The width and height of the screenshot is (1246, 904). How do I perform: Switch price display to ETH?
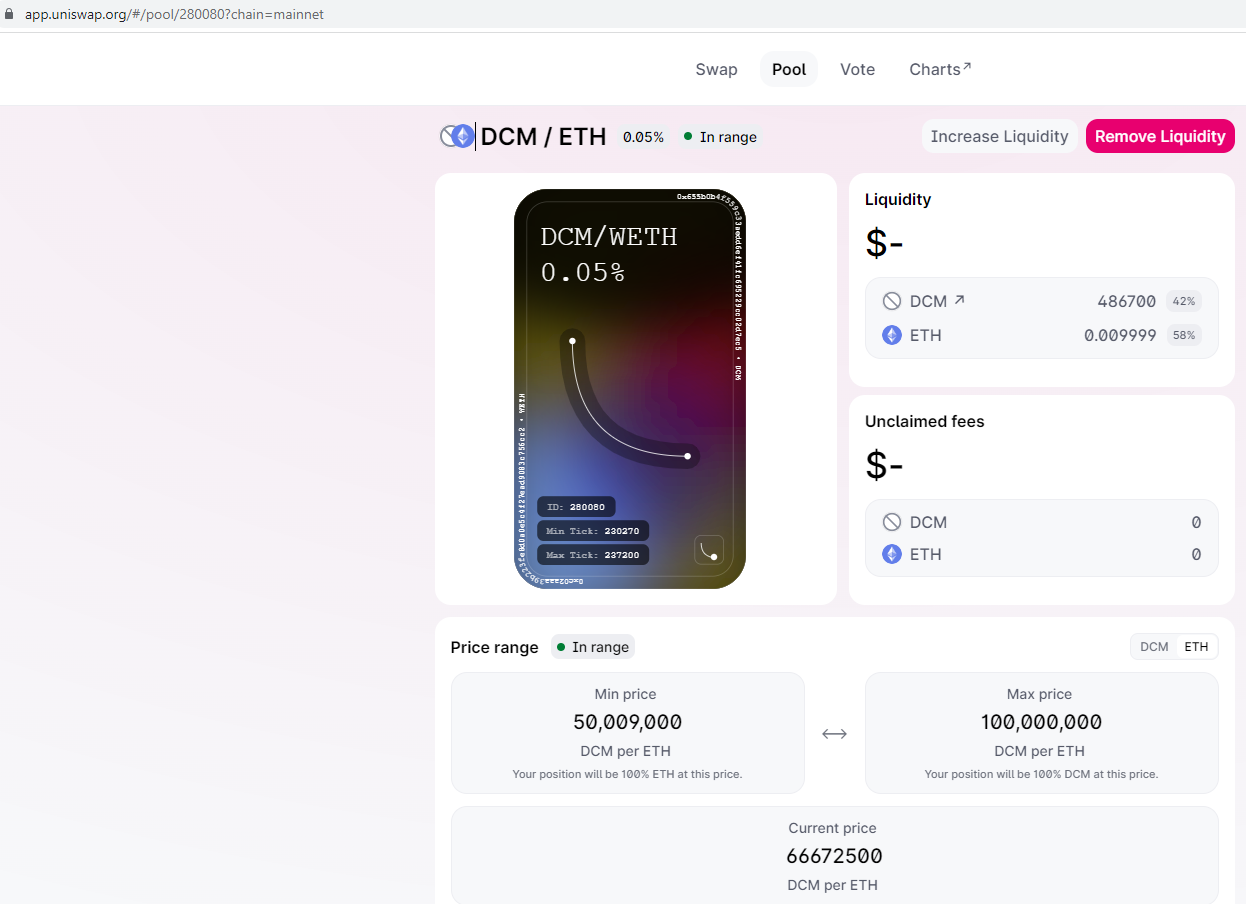[1196, 647]
